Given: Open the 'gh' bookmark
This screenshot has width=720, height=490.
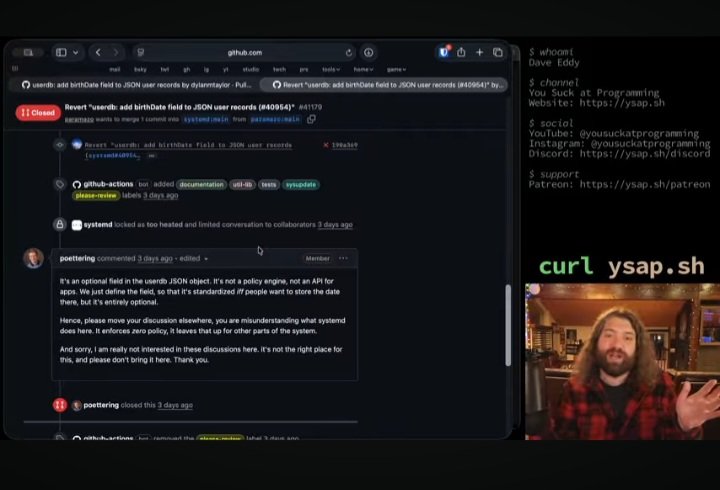Looking at the screenshot, I should 186,69.
